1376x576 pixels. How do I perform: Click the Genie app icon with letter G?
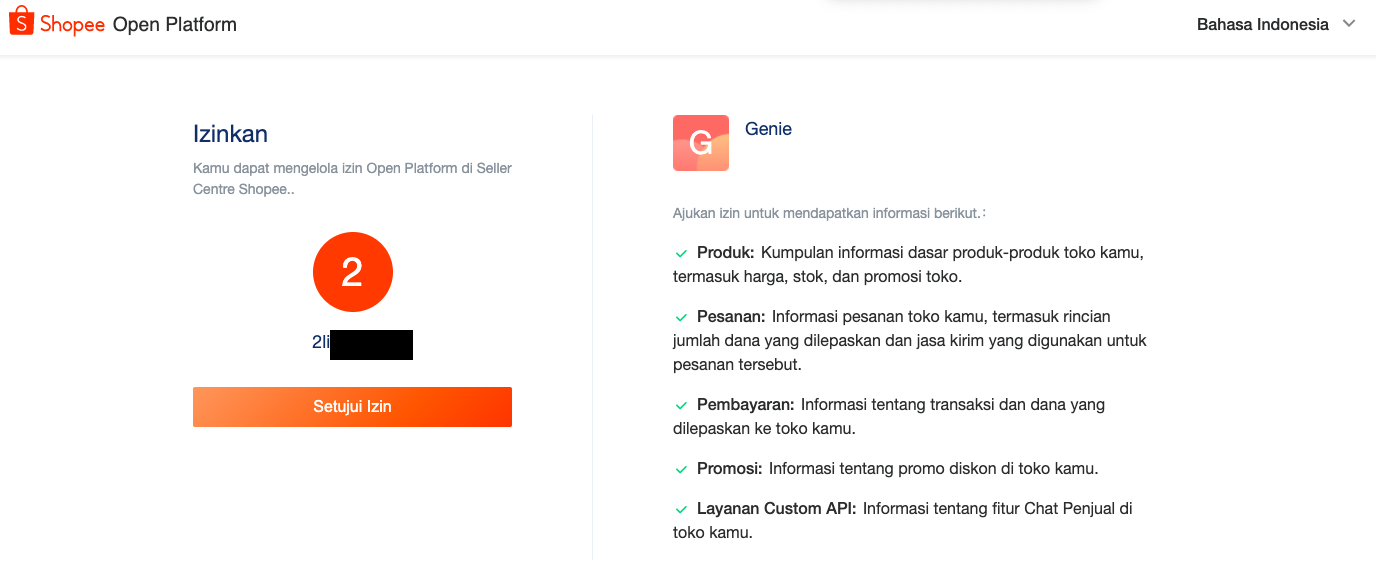coord(701,143)
